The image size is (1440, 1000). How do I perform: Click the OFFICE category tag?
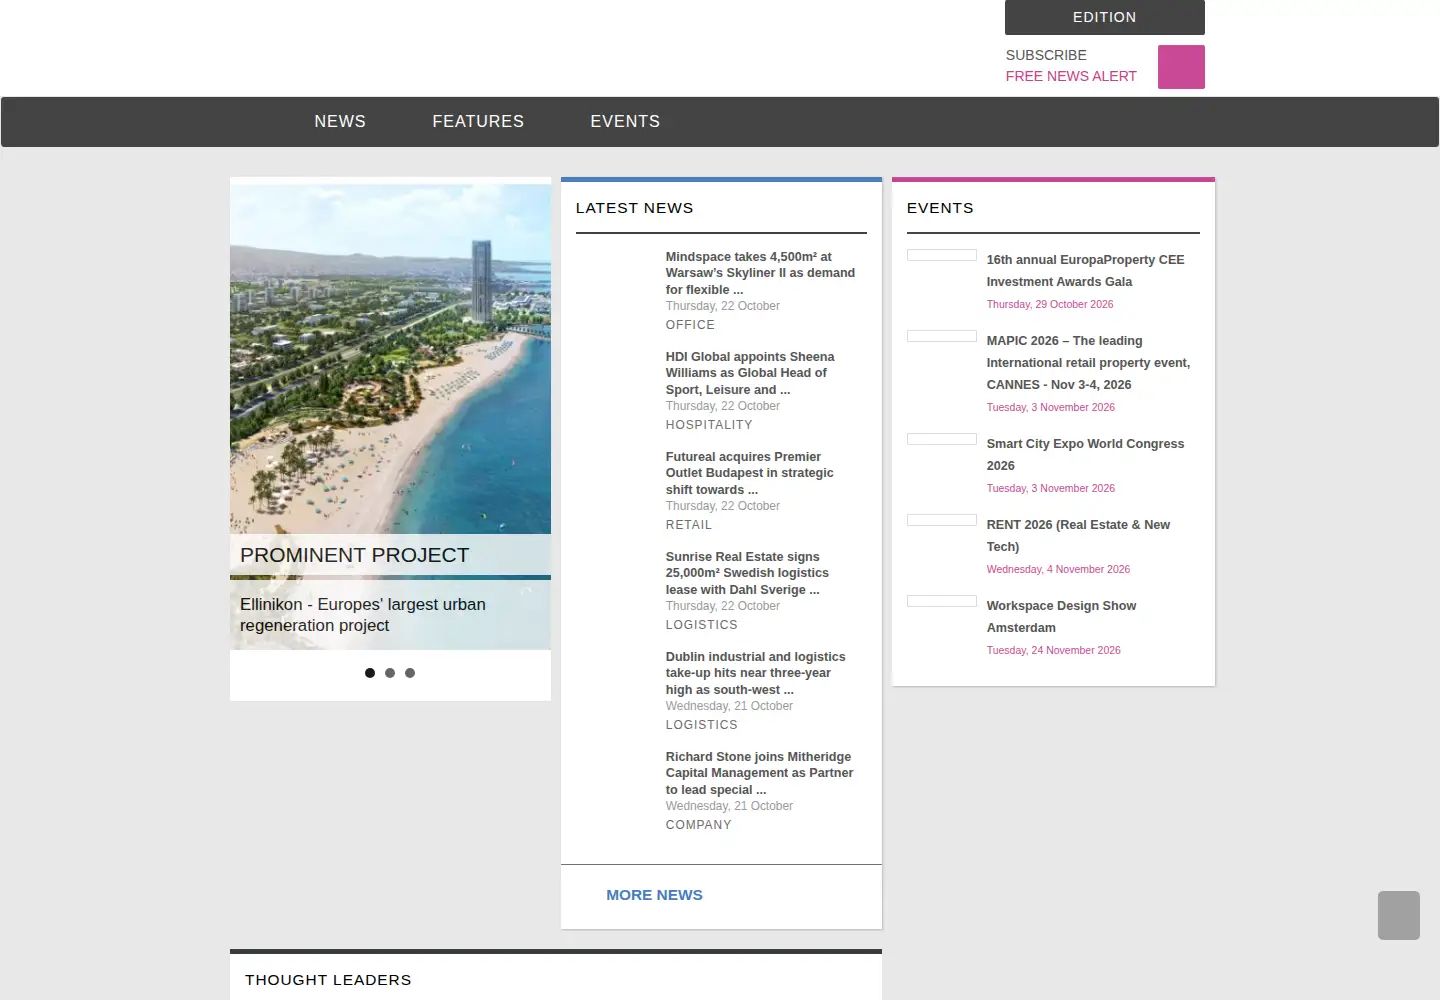coord(690,325)
